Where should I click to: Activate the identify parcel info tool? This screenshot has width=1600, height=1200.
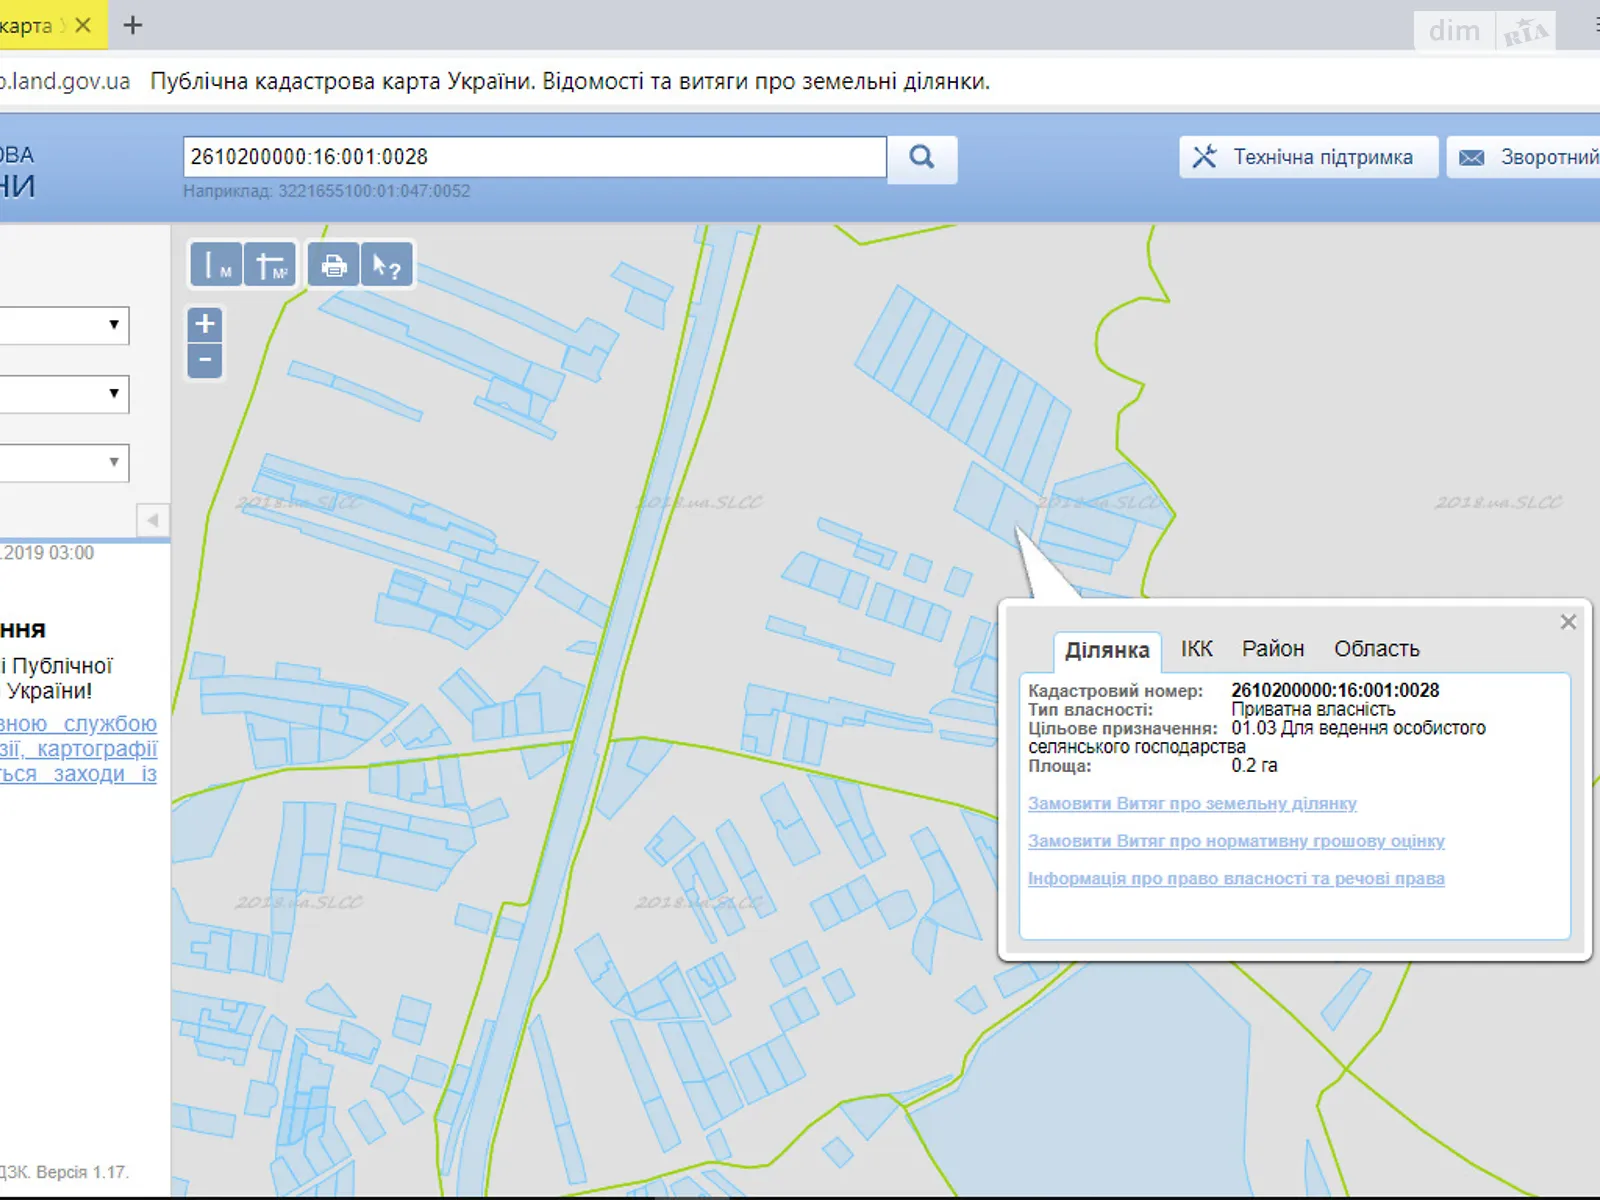(387, 265)
